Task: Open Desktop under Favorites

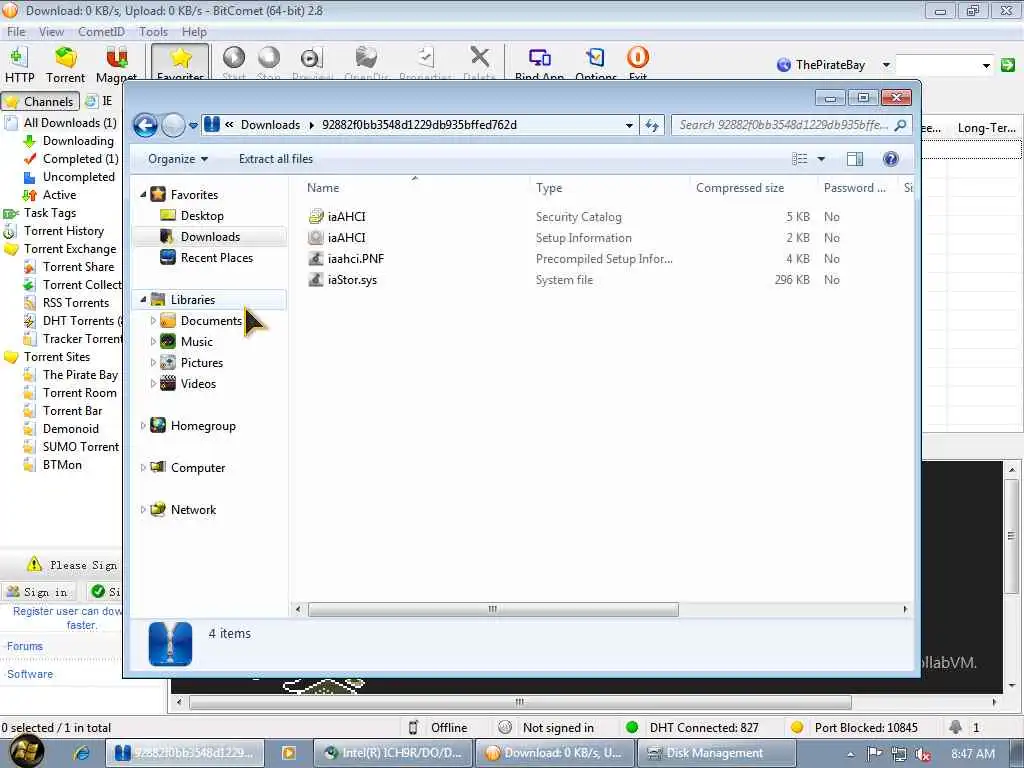Action: tap(202, 216)
